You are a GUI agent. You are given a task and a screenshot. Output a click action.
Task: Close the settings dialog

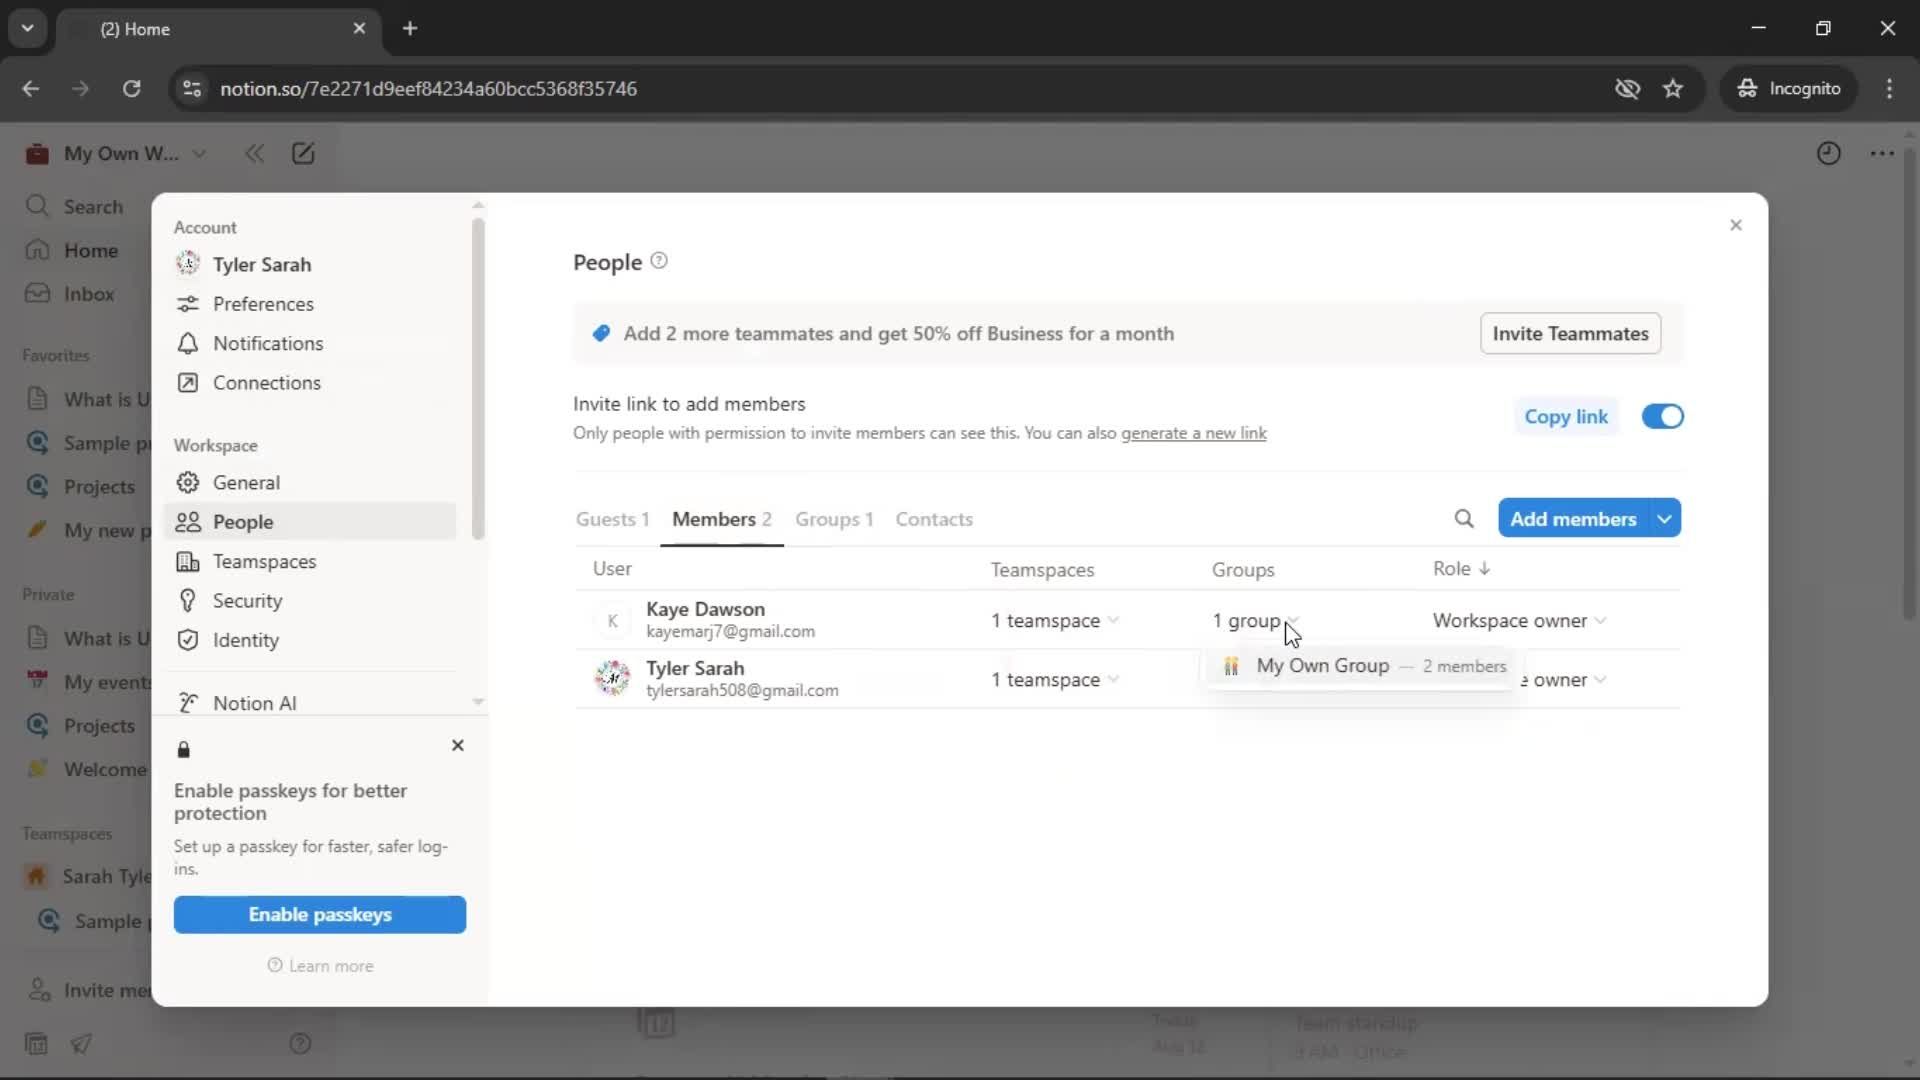pos(1736,225)
